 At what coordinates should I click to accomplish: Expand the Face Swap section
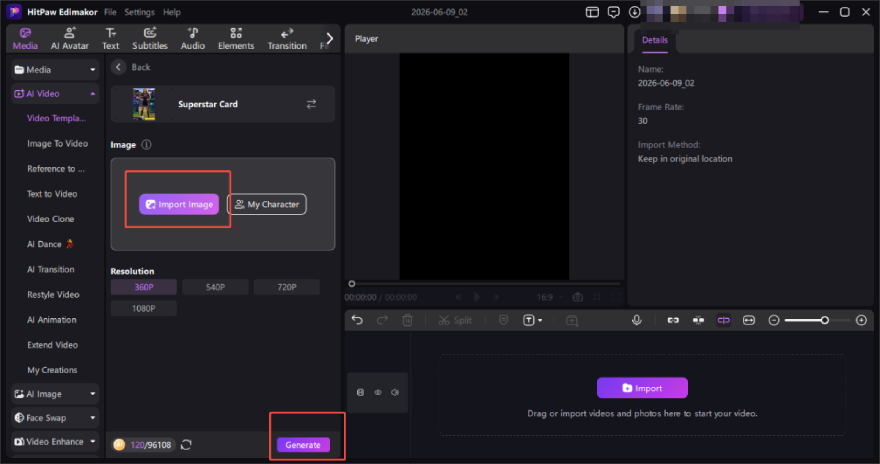click(x=55, y=417)
